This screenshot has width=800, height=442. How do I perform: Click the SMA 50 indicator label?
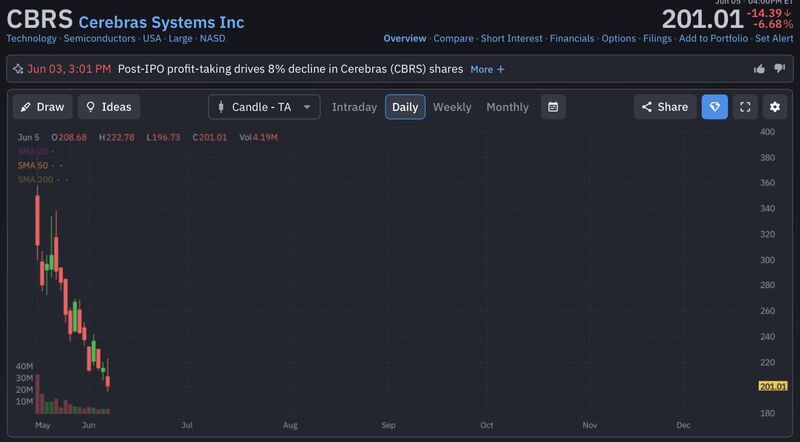point(33,165)
